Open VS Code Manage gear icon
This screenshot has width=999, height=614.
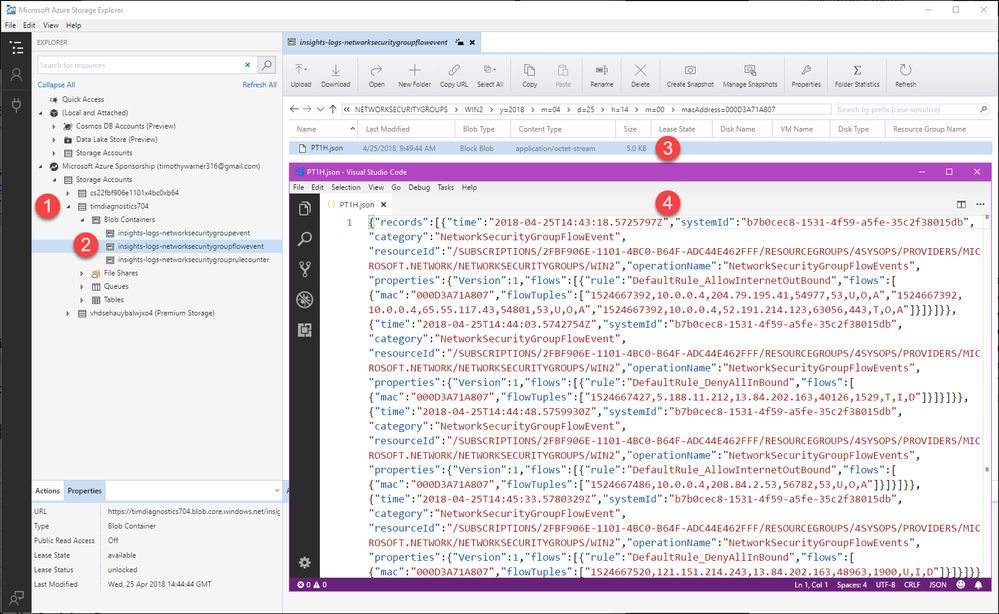[x=305, y=562]
